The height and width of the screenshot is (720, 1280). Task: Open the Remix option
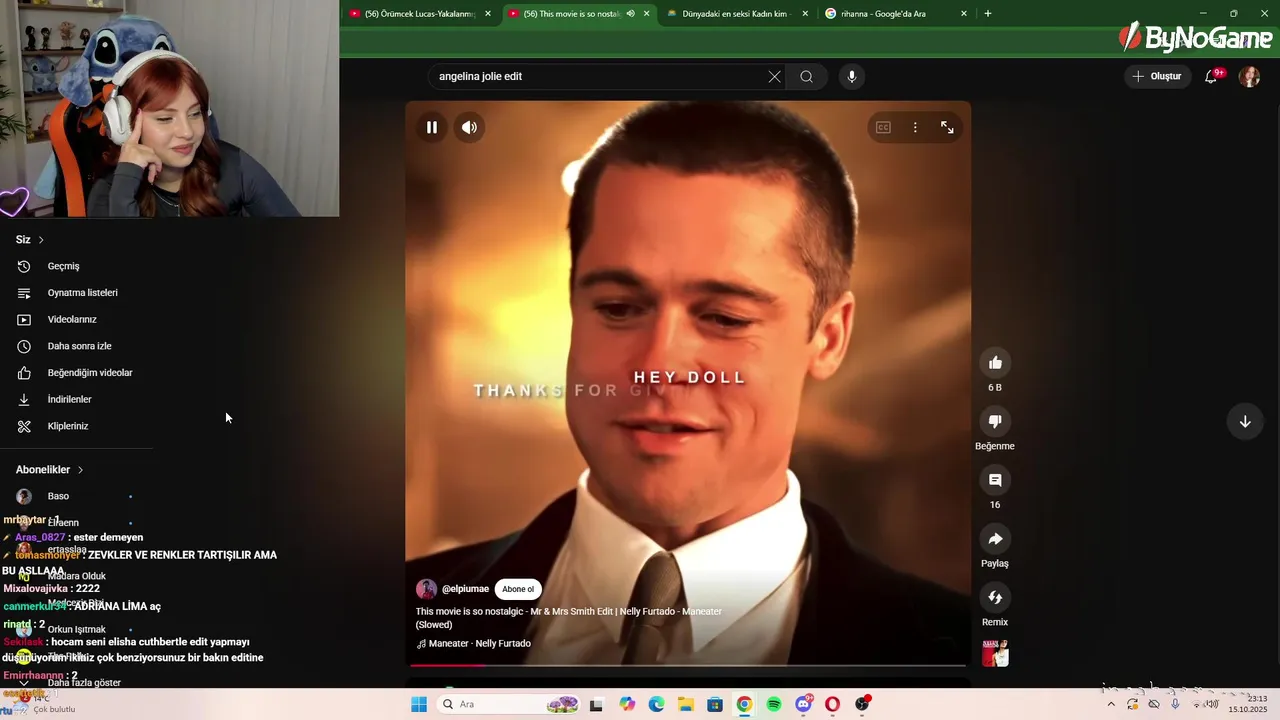(x=995, y=597)
